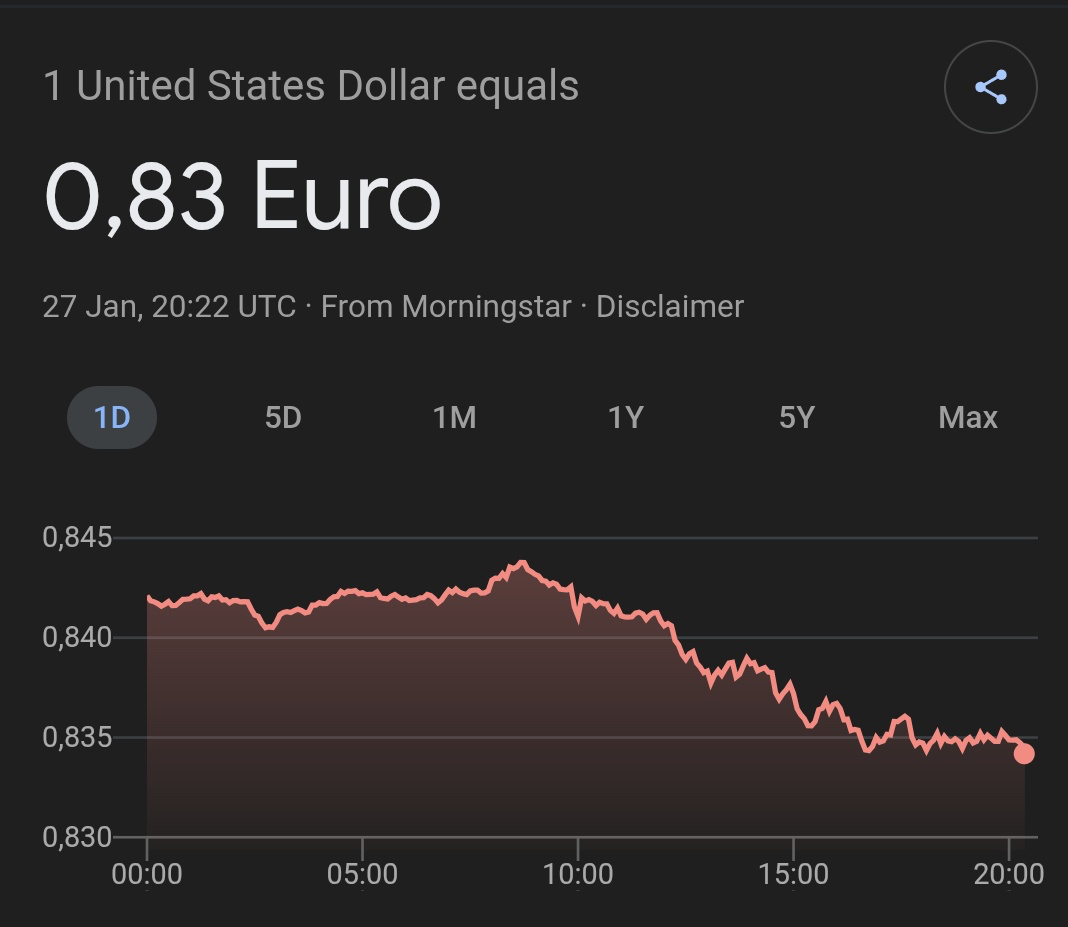
Task: Click the 00:00 time axis label
Action: click(147, 874)
